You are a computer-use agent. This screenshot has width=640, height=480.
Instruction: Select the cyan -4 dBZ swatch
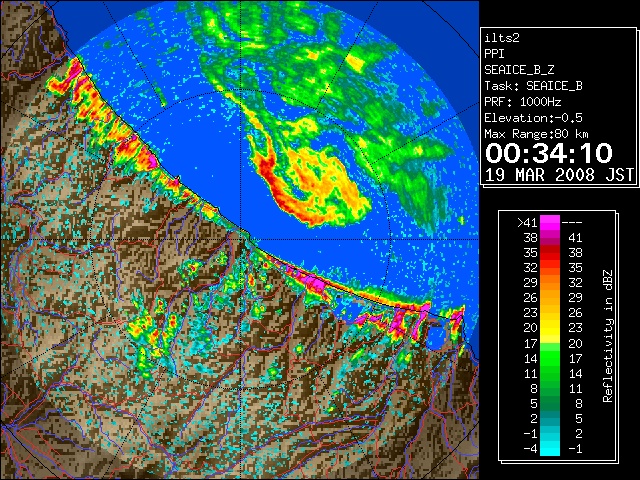tap(550, 449)
